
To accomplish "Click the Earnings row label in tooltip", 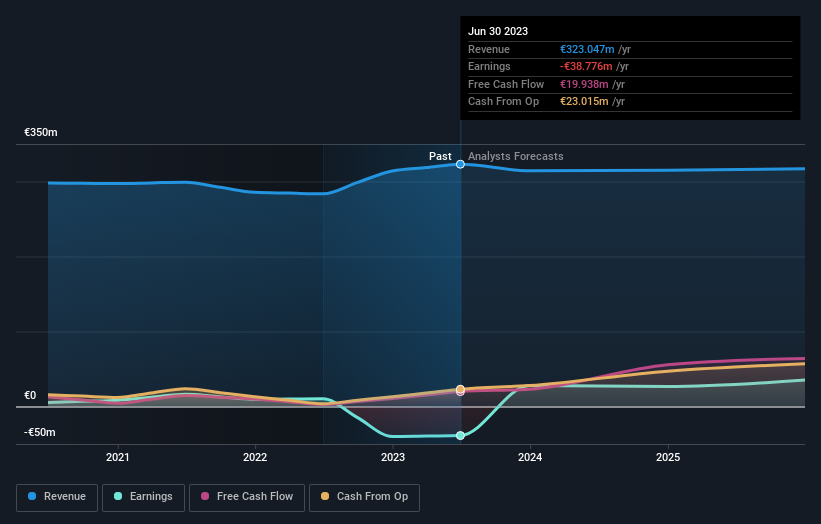I will [489, 66].
